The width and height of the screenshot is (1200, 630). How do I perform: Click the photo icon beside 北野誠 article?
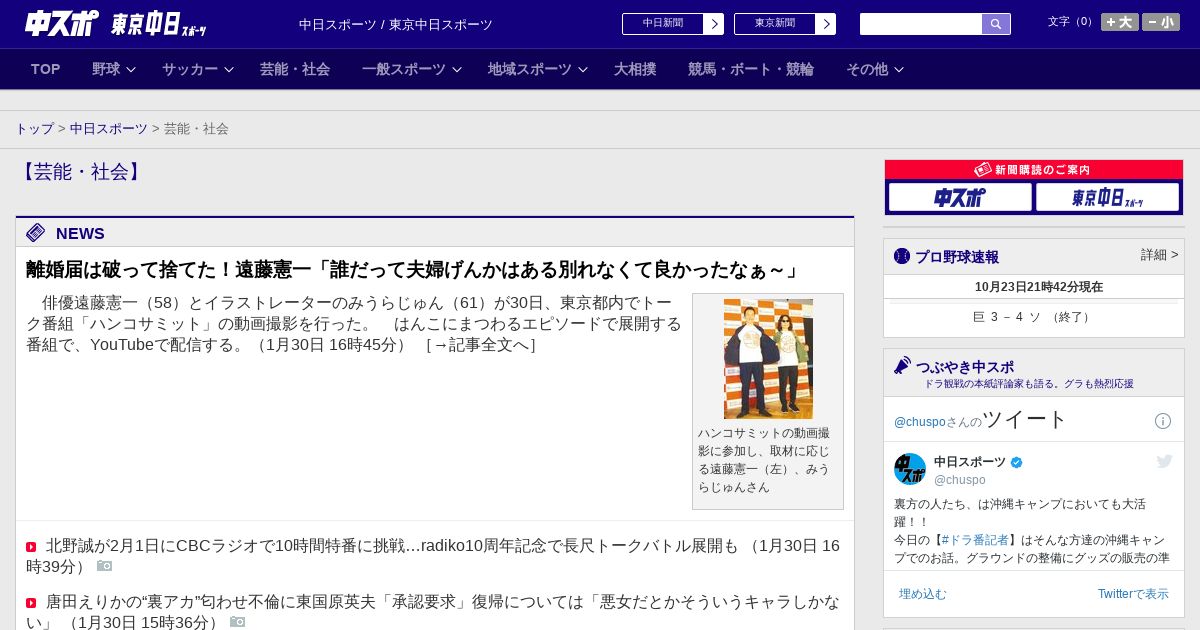104,566
